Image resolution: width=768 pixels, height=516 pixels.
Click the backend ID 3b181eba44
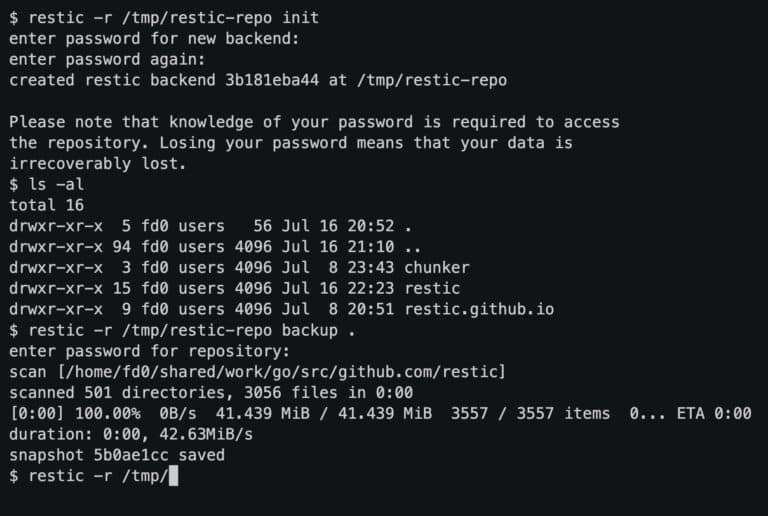[x=272, y=80]
